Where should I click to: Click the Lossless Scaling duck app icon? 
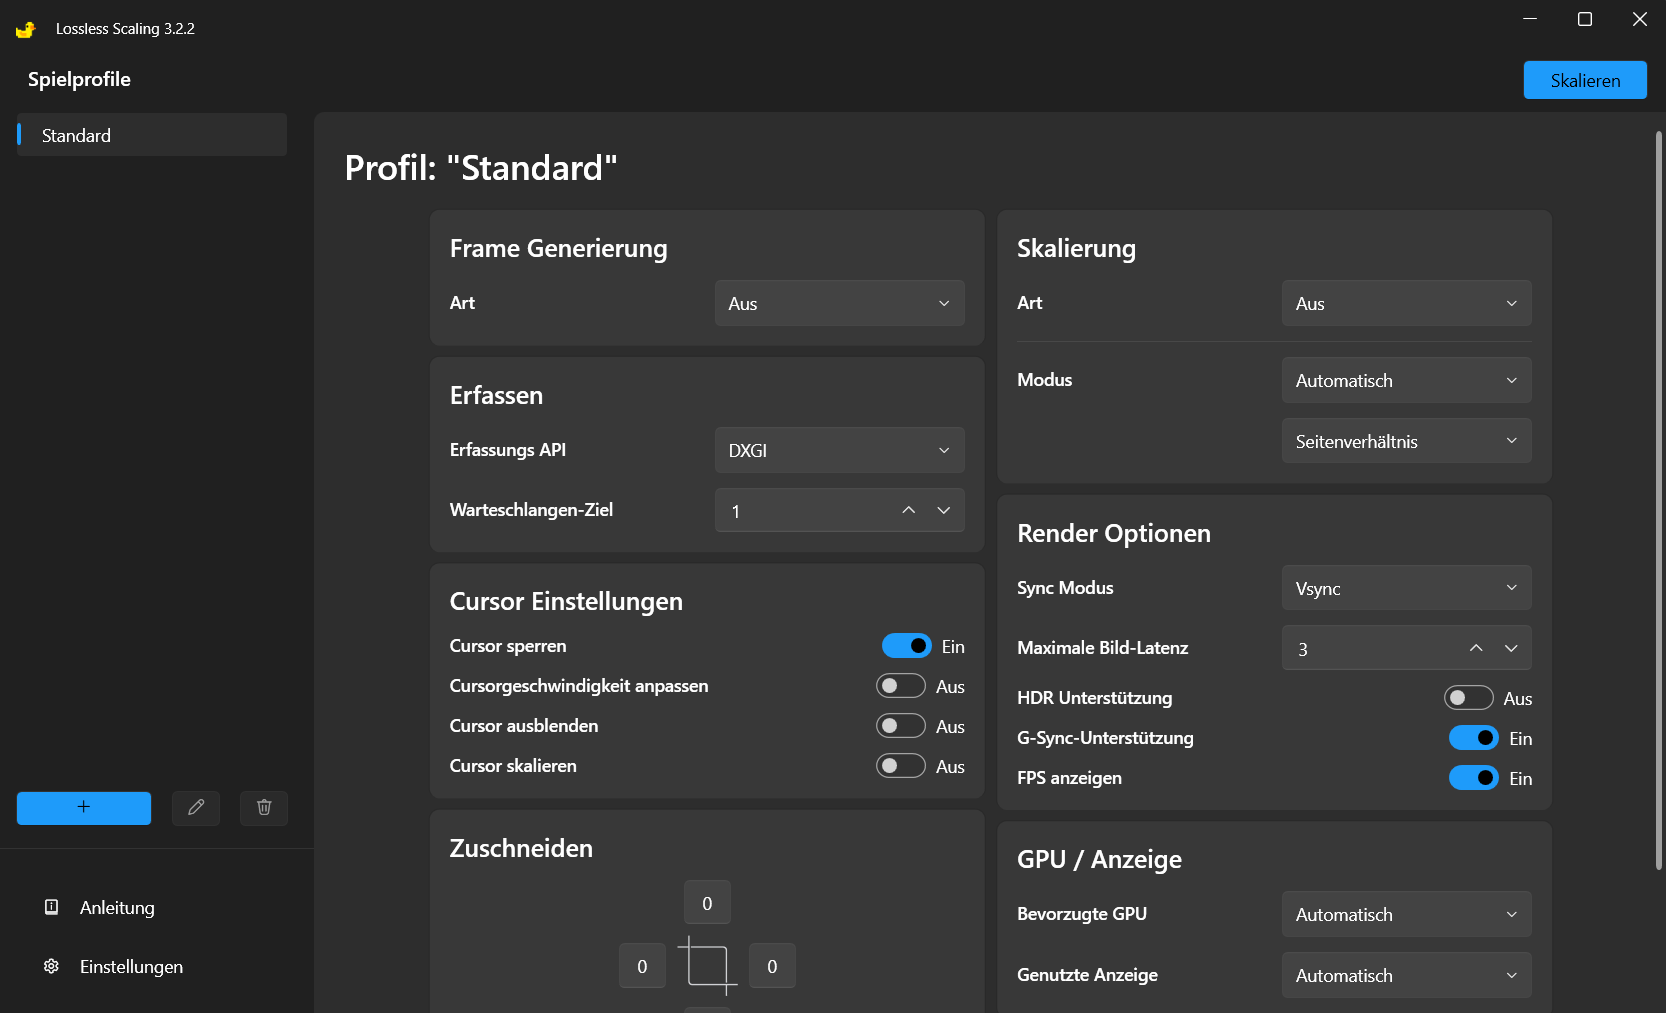click(26, 29)
